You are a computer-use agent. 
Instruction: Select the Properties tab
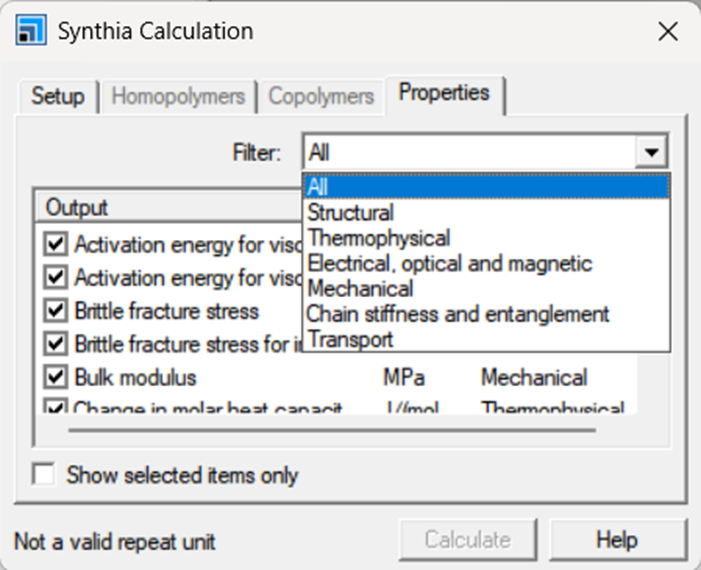[444, 94]
